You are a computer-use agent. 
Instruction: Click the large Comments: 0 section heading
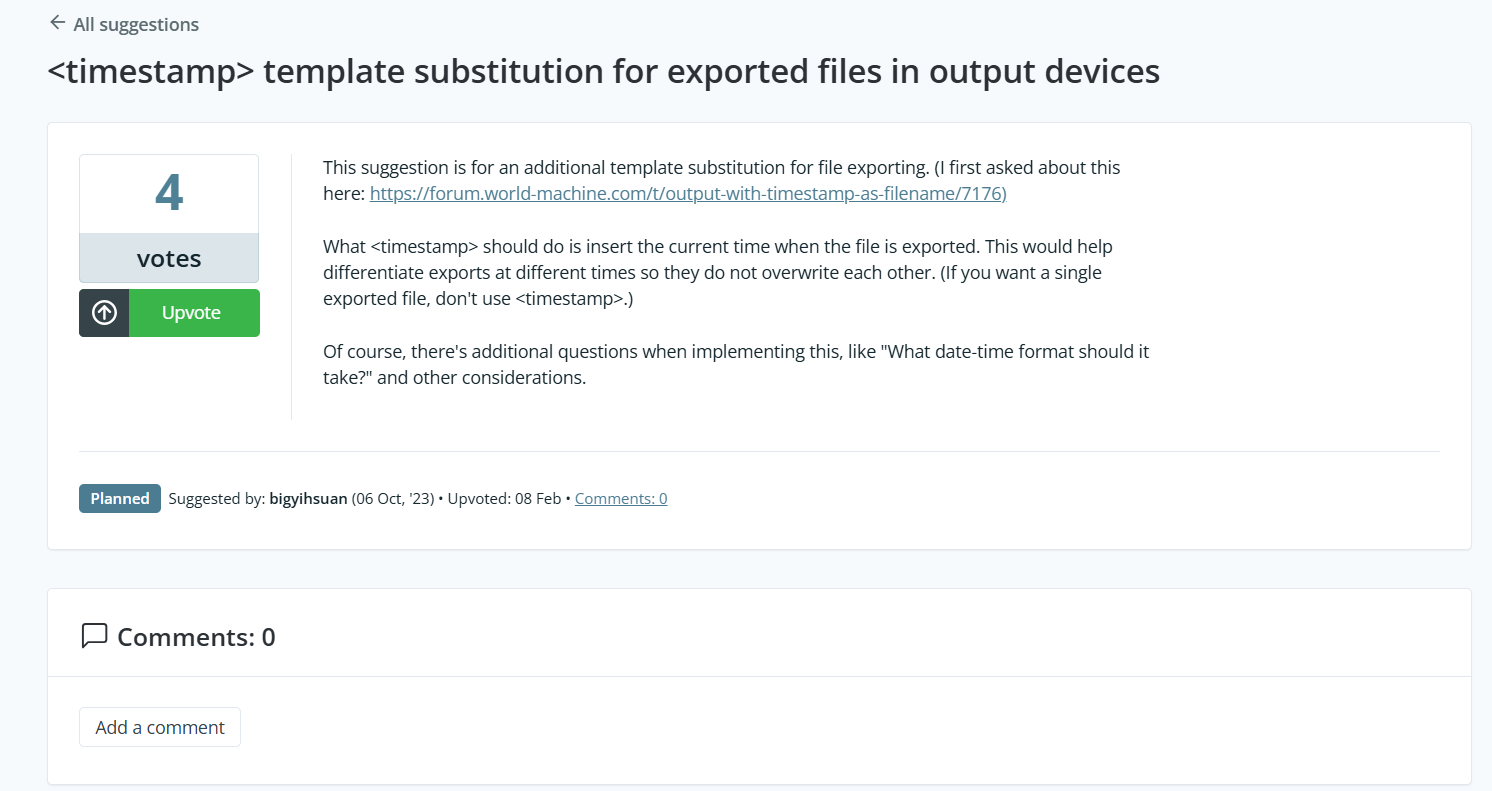click(196, 637)
